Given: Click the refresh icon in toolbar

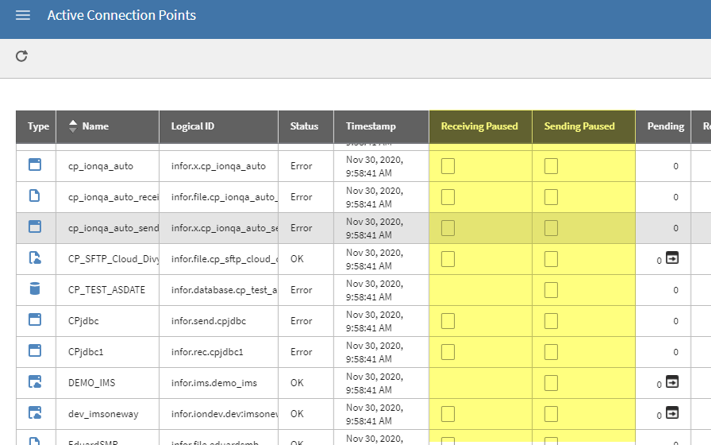Looking at the screenshot, I should [x=22, y=56].
